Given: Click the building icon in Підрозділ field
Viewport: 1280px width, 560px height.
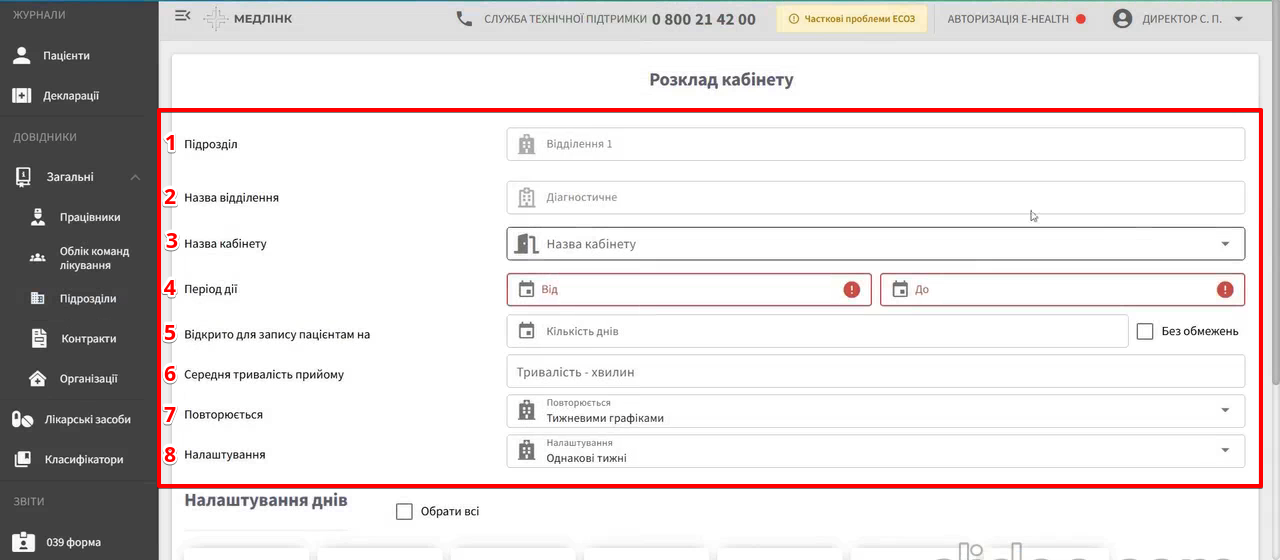Looking at the screenshot, I should point(527,144).
